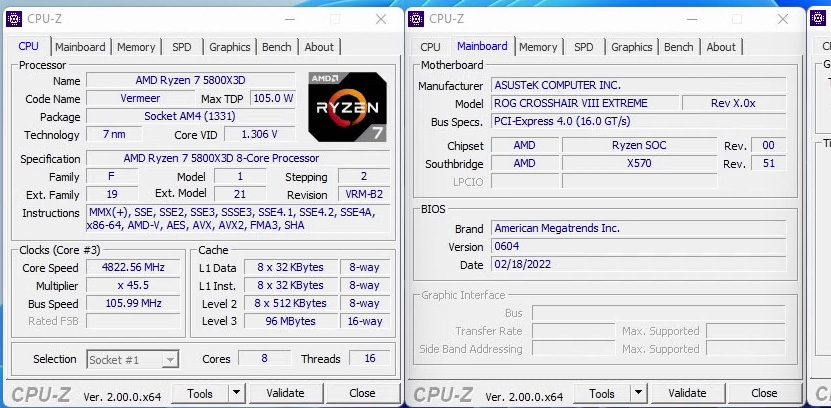Image resolution: width=831 pixels, height=408 pixels.
Task: Click Ext. Model value 21
Action: 240,194
